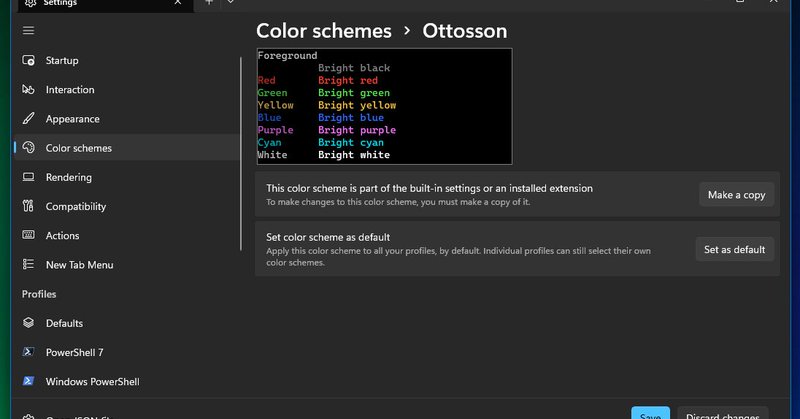Click the Windows PowerShell profile icon
Image resolution: width=800 pixels, height=419 pixels.
pyautogui.click(x=29, y=381)
